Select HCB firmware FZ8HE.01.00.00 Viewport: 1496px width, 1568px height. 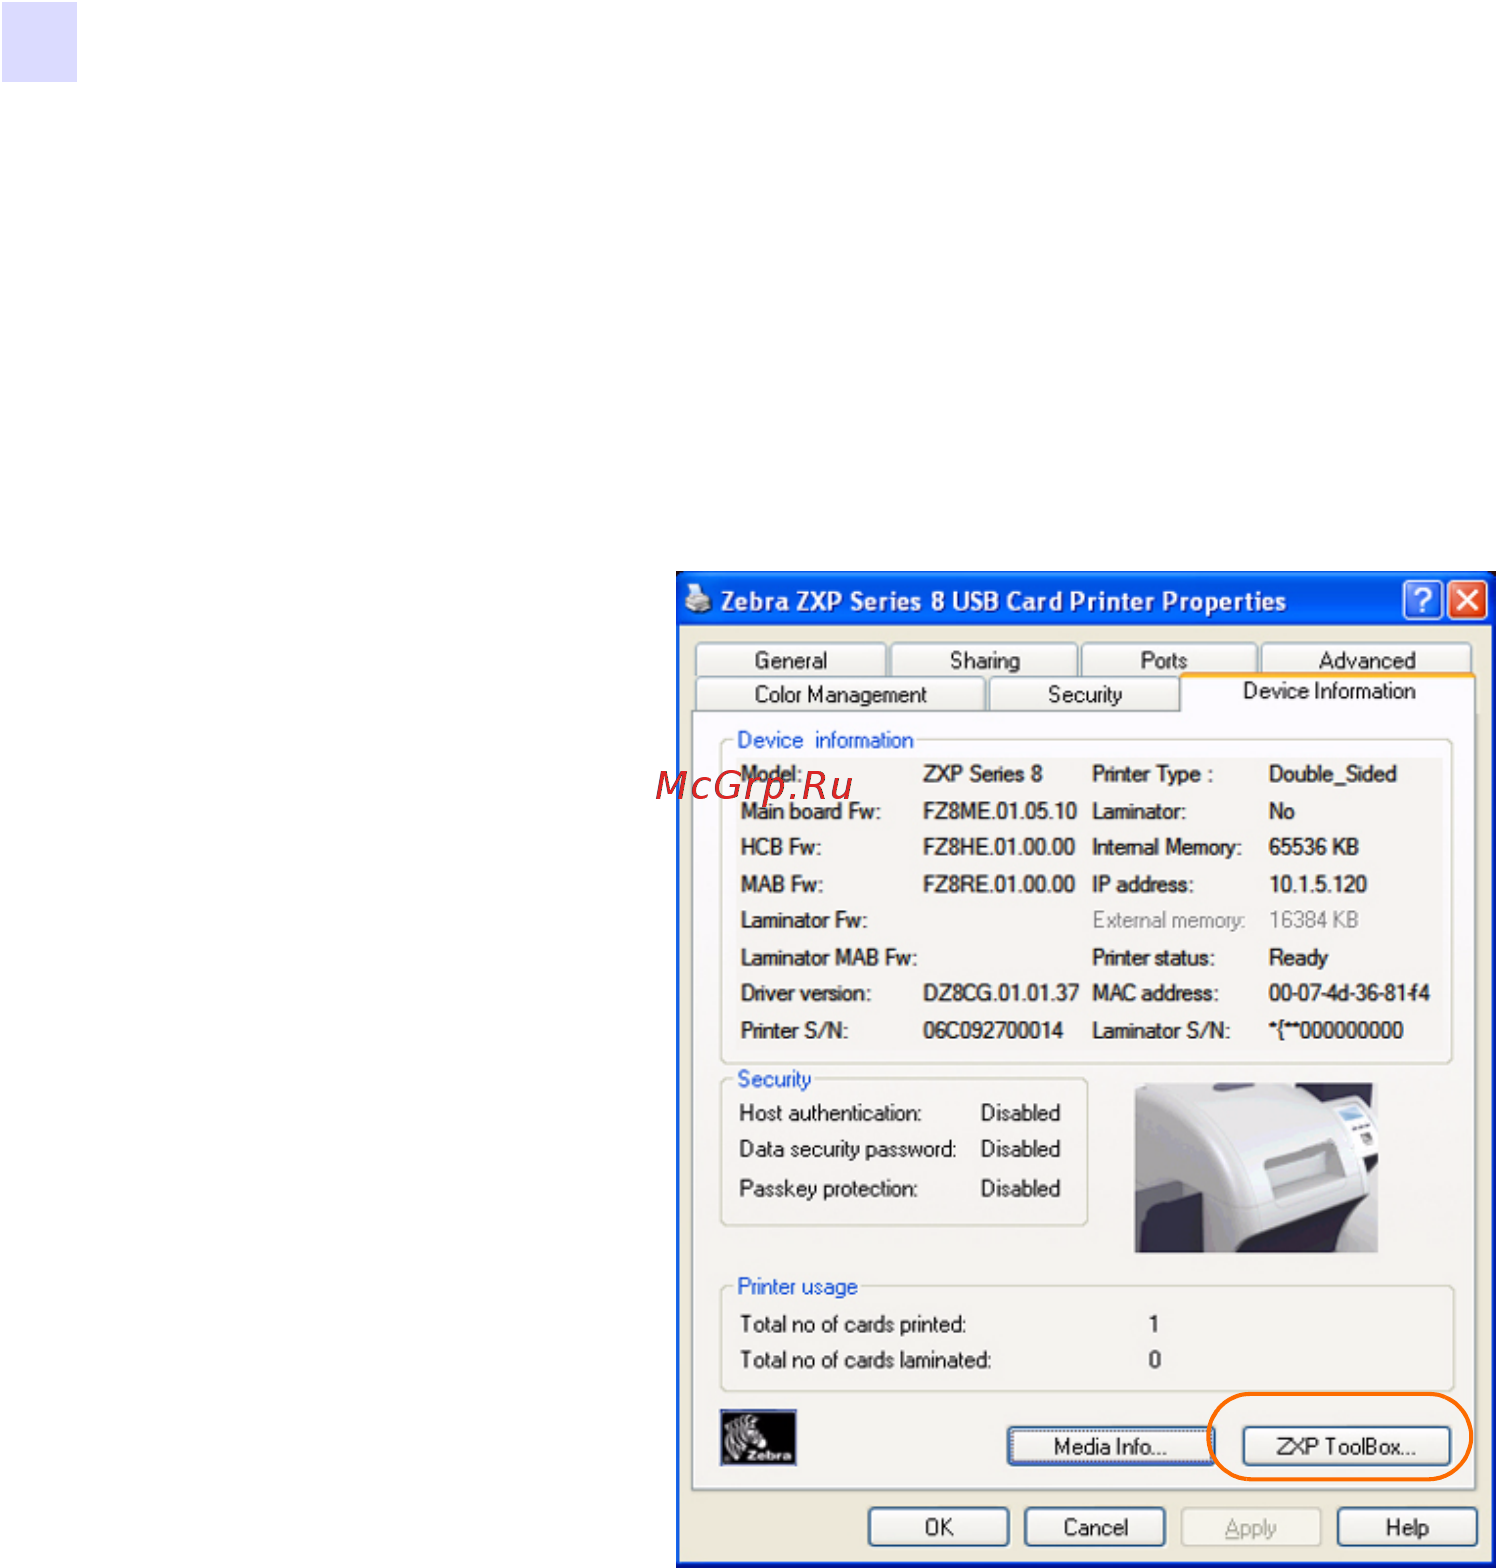coord(998,847)
